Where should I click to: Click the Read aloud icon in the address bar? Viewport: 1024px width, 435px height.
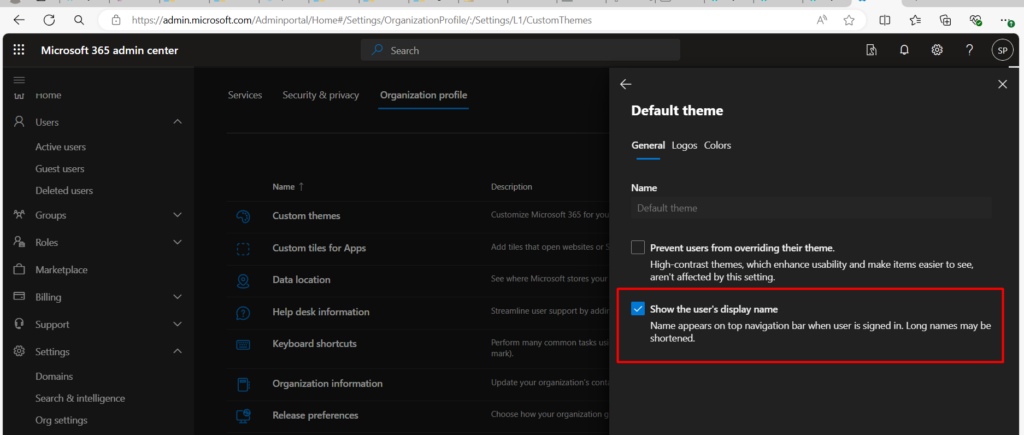click(822, 20)
